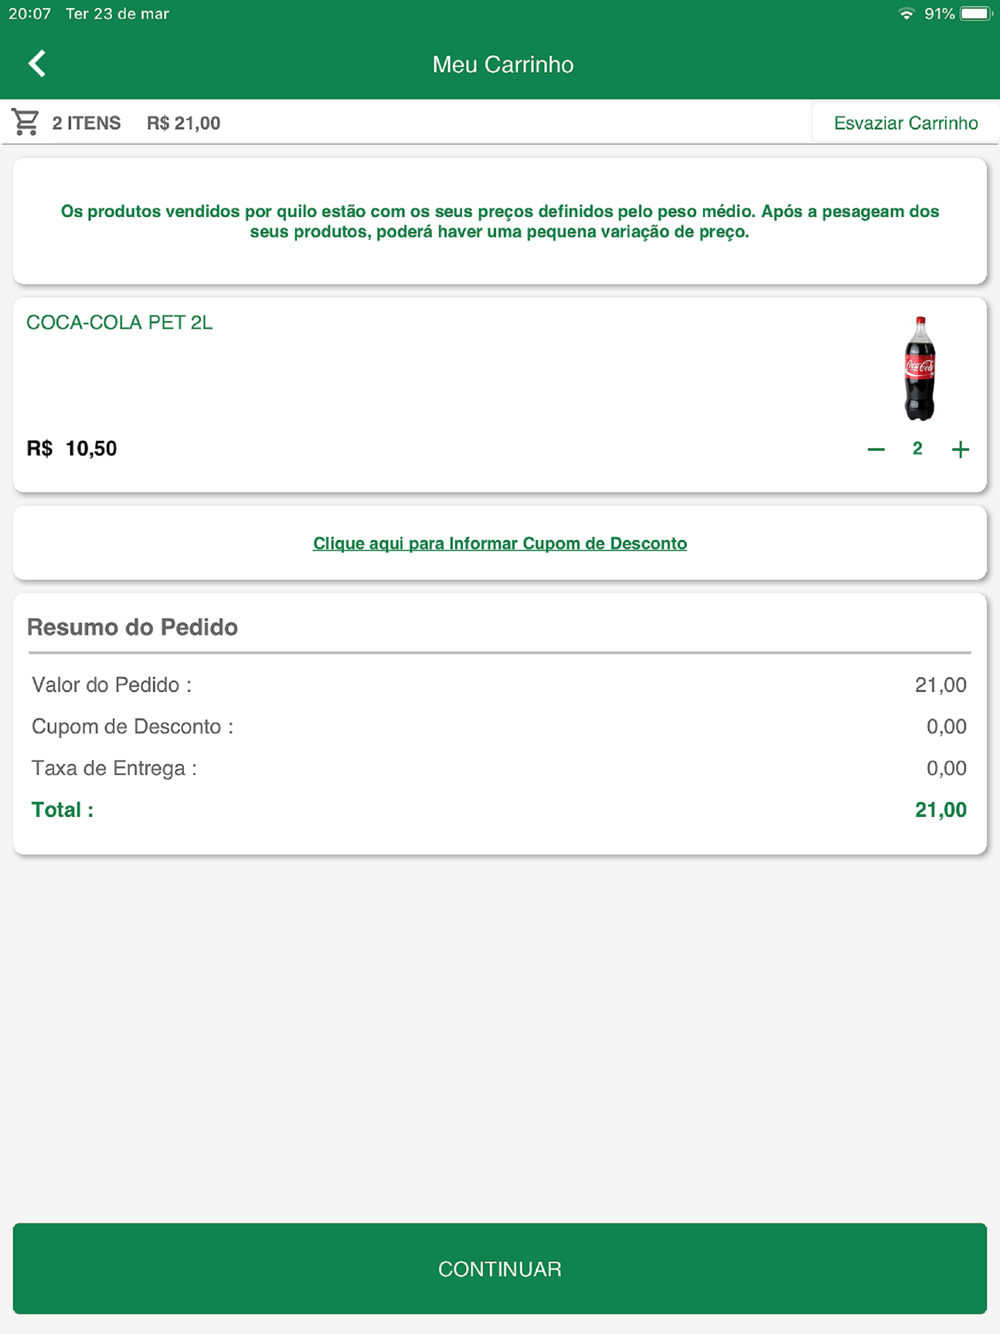Tap the Wi-Fi icon in status bar

(x=906, y=14)
